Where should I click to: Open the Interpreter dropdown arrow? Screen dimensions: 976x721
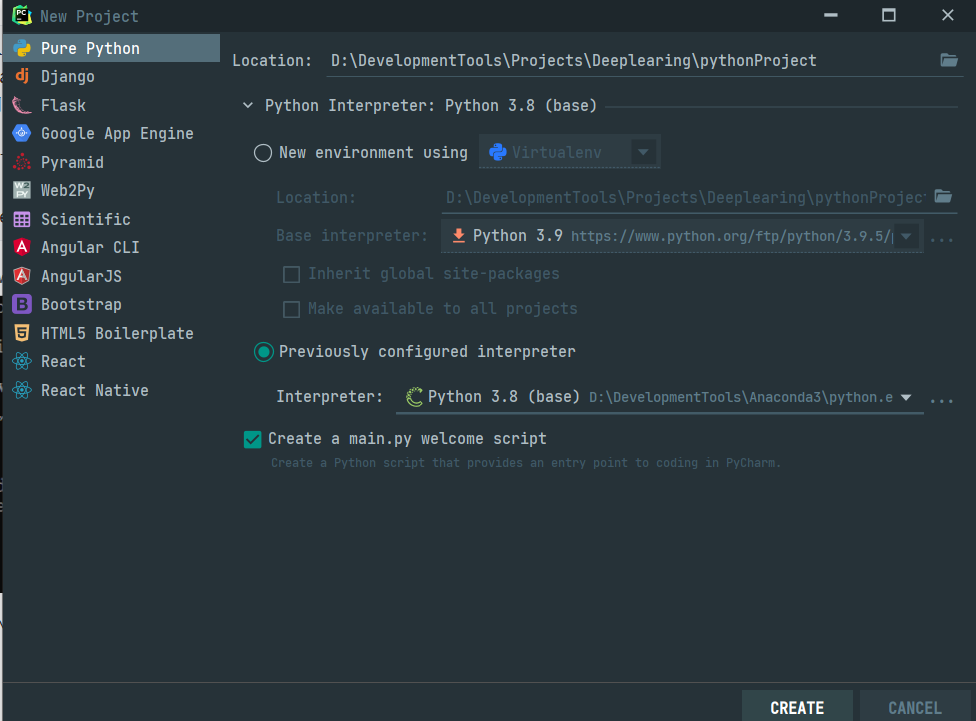click(906, 397)
